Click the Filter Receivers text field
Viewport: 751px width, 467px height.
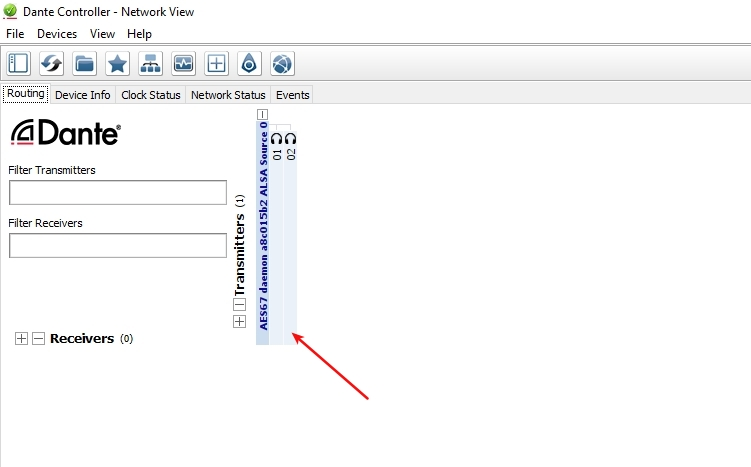118,245
